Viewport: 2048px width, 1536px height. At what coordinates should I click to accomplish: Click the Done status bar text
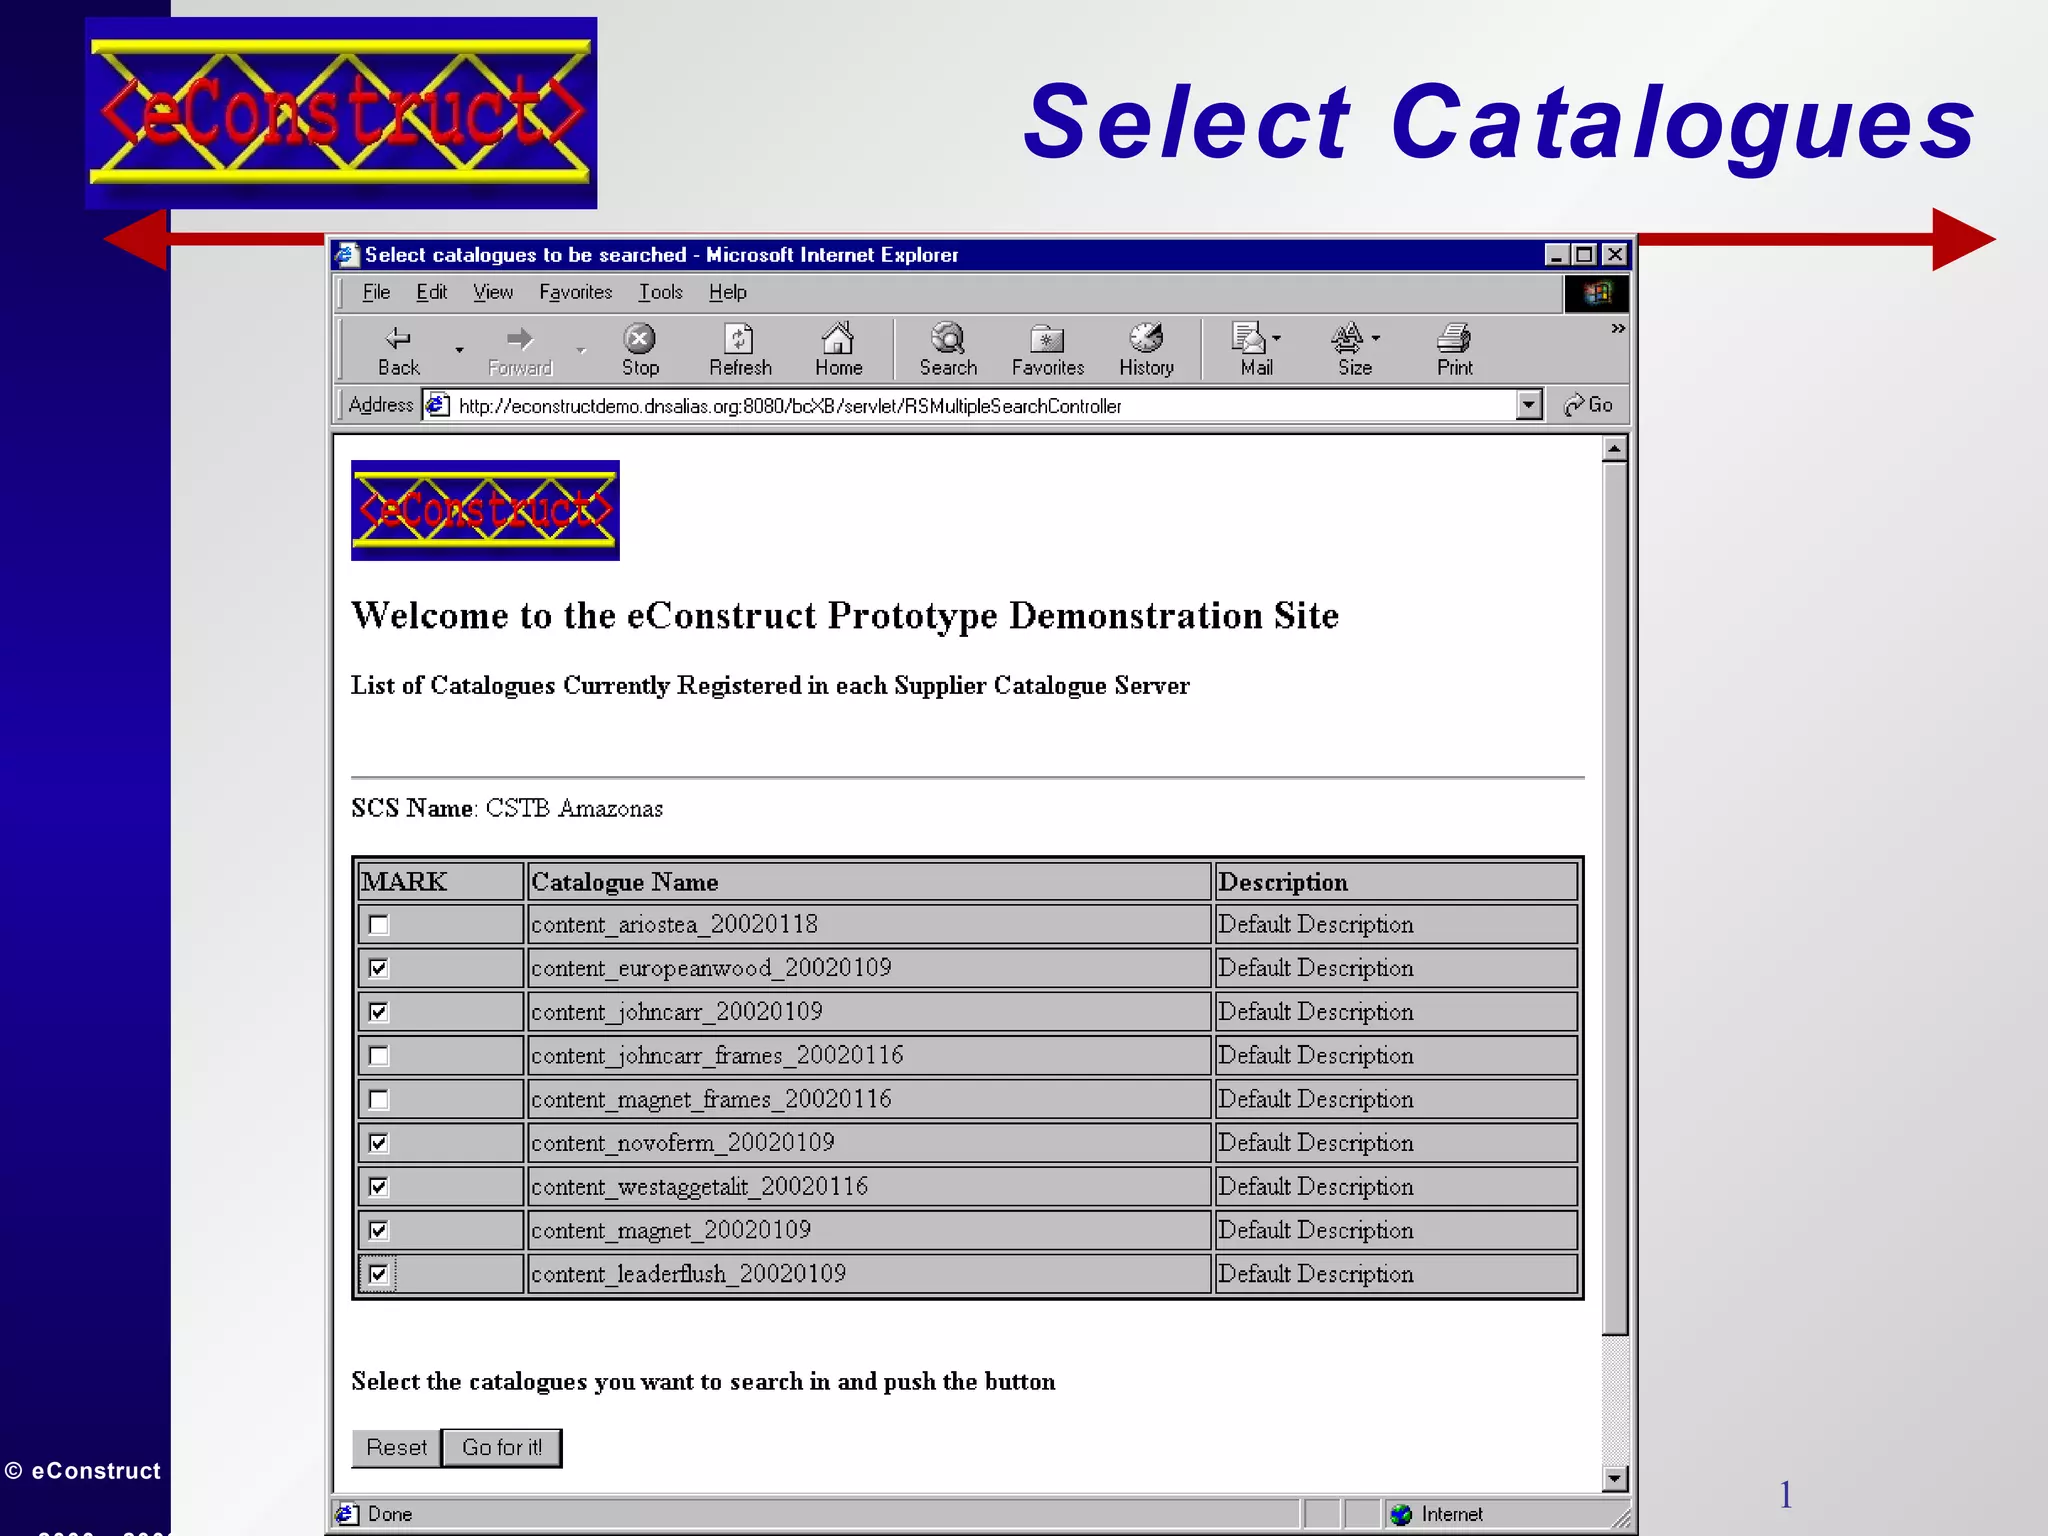[x=390, y=1514]
